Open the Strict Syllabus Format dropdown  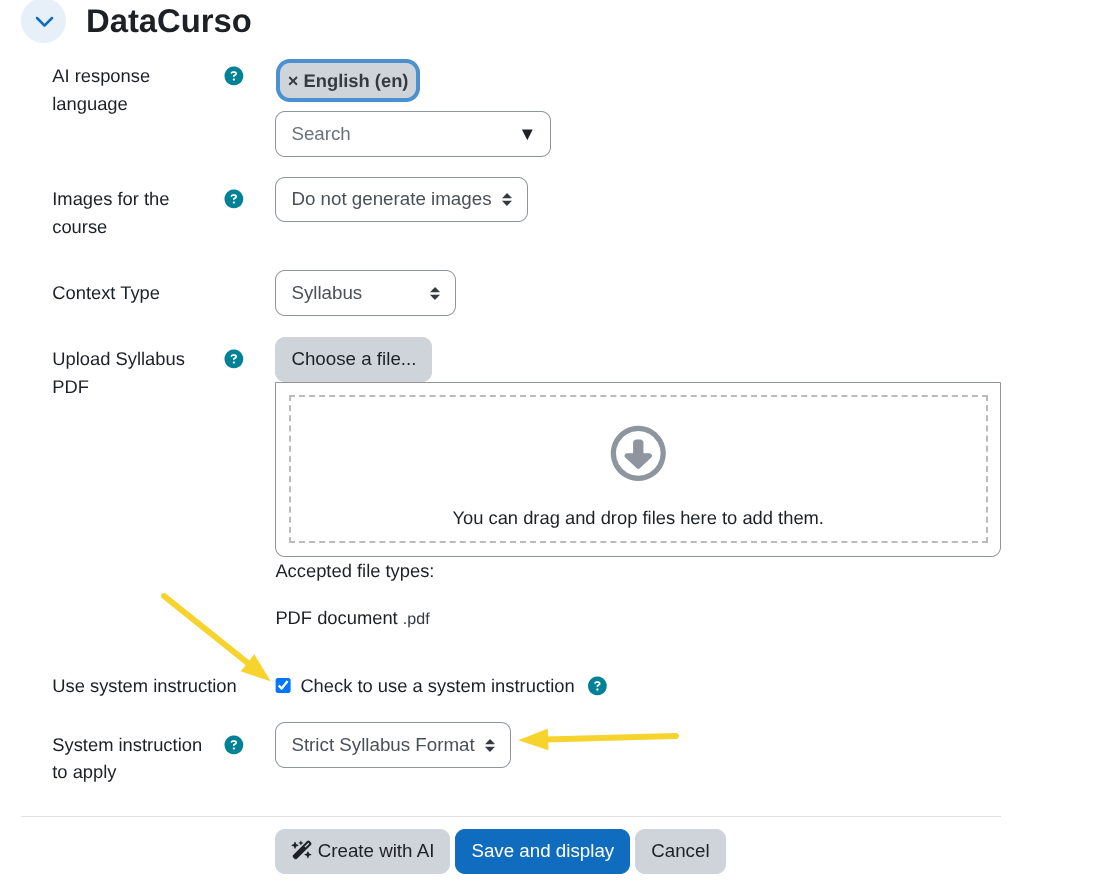click(x=392, y=745)
